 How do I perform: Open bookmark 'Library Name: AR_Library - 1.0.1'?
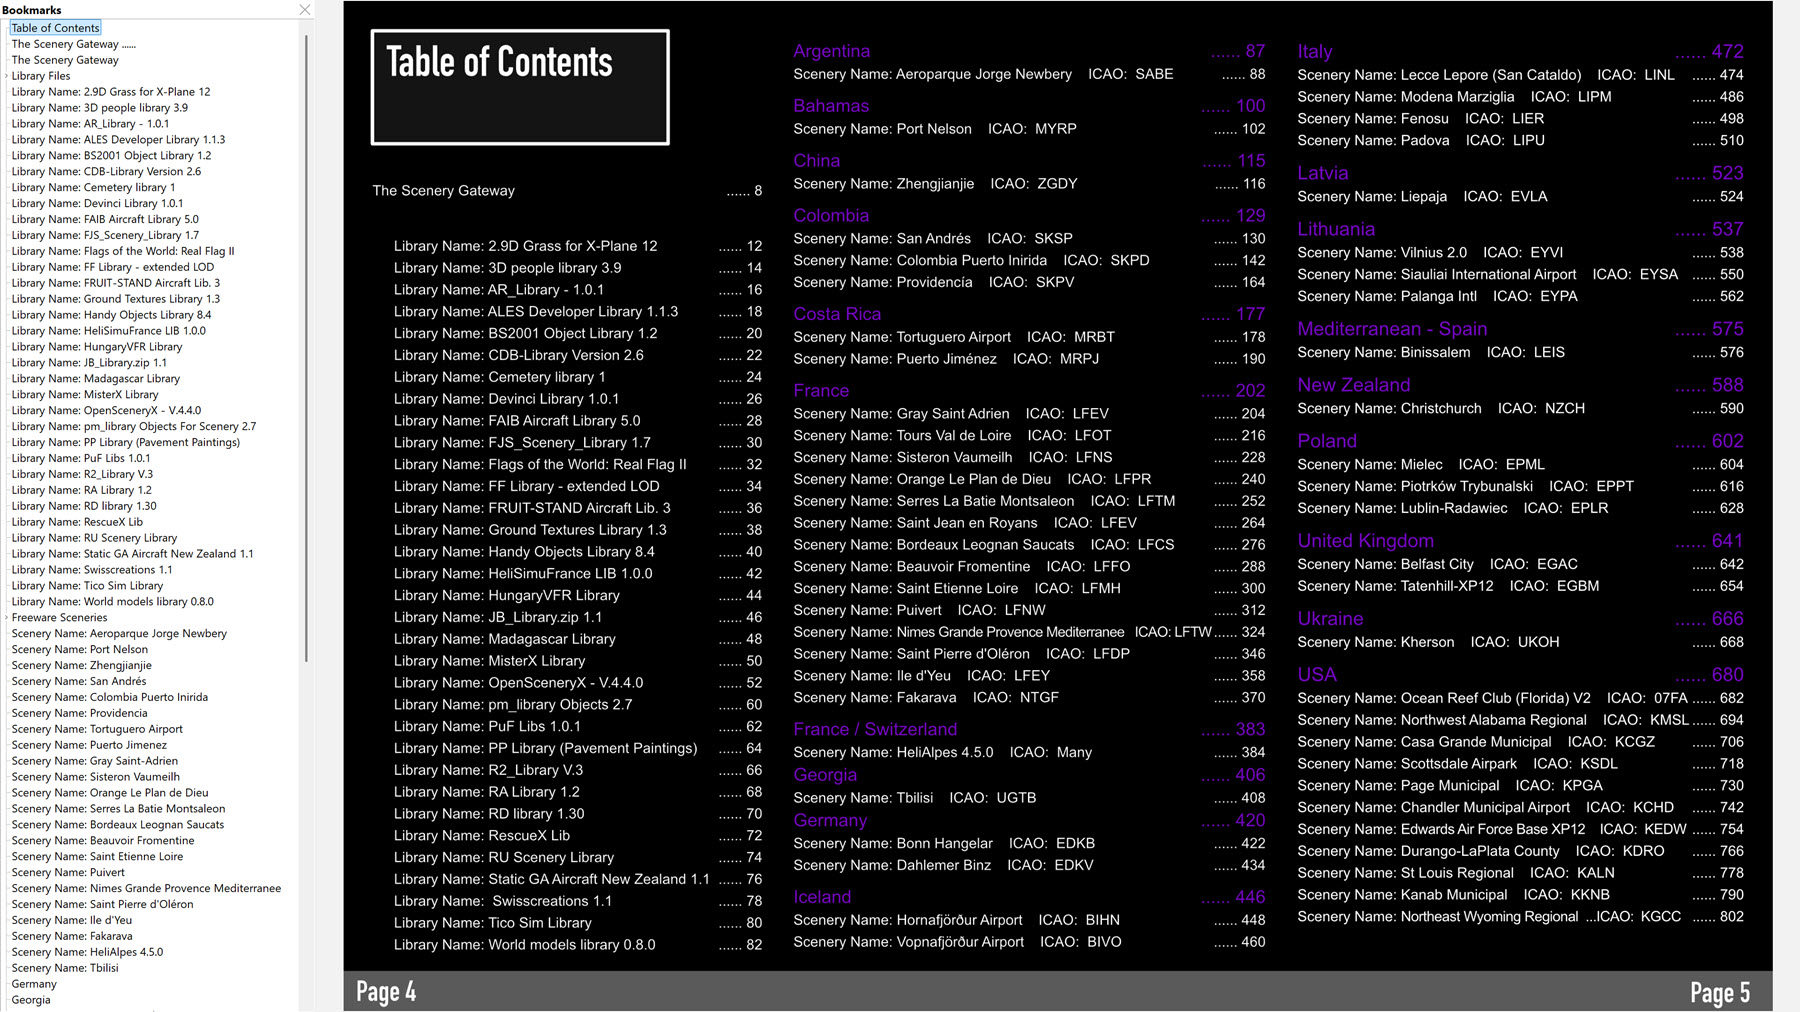click(x=90, y=124)
